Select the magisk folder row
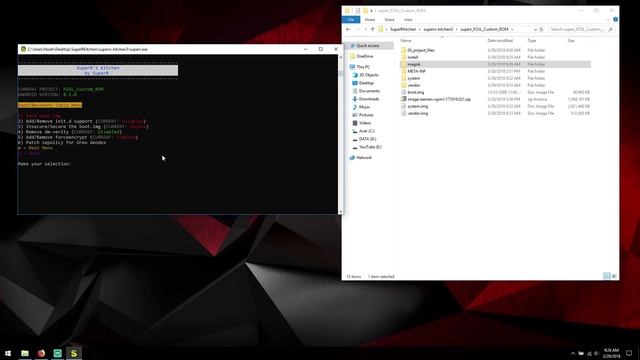 click(x=495, y=64)
